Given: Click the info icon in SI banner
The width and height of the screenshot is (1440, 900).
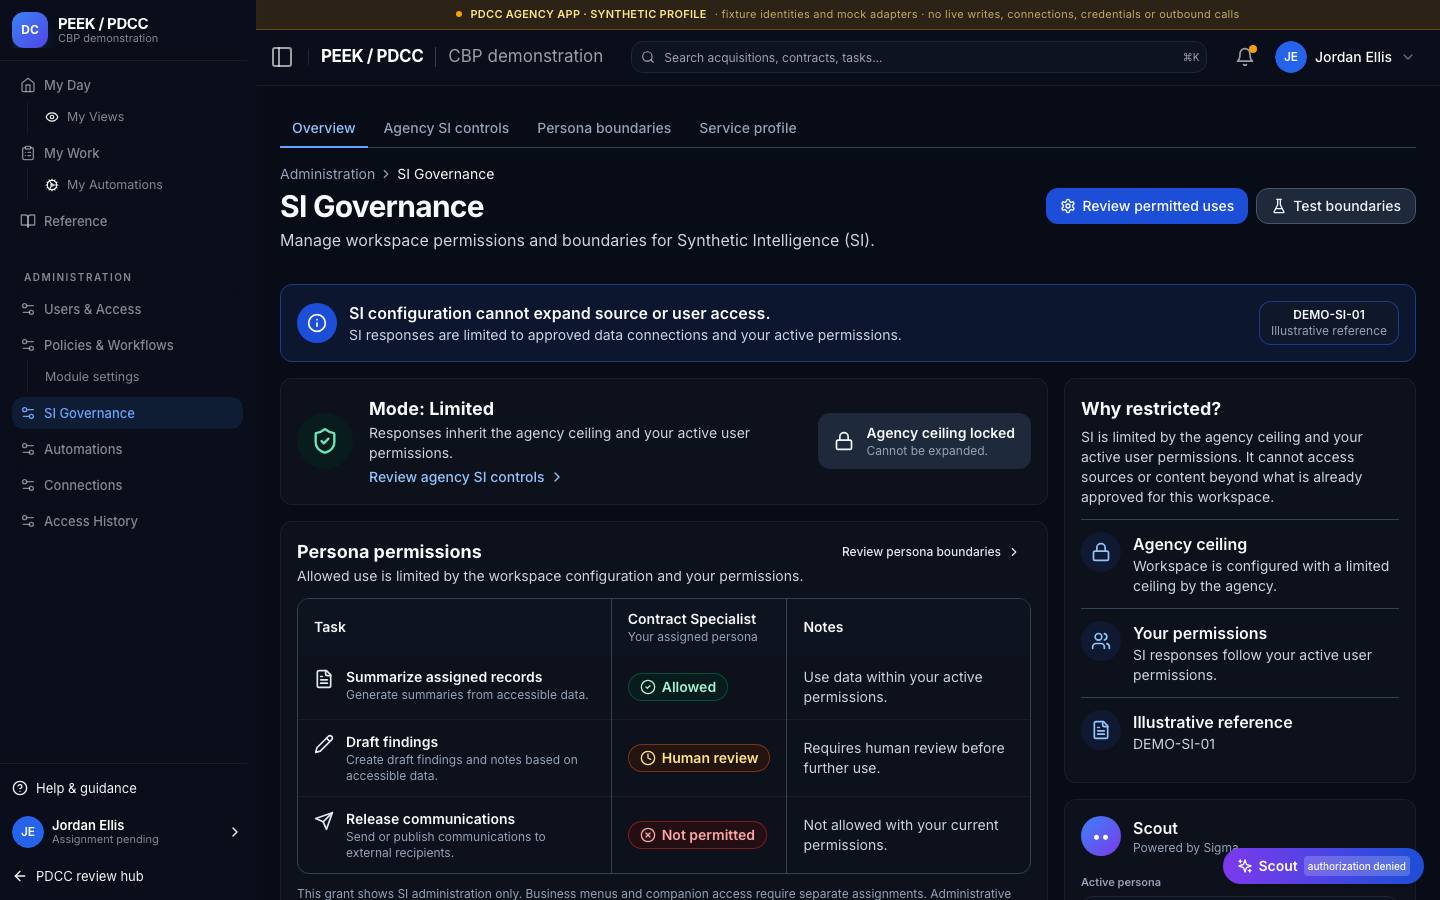Looking at the screenshot, I should point(317,323).
